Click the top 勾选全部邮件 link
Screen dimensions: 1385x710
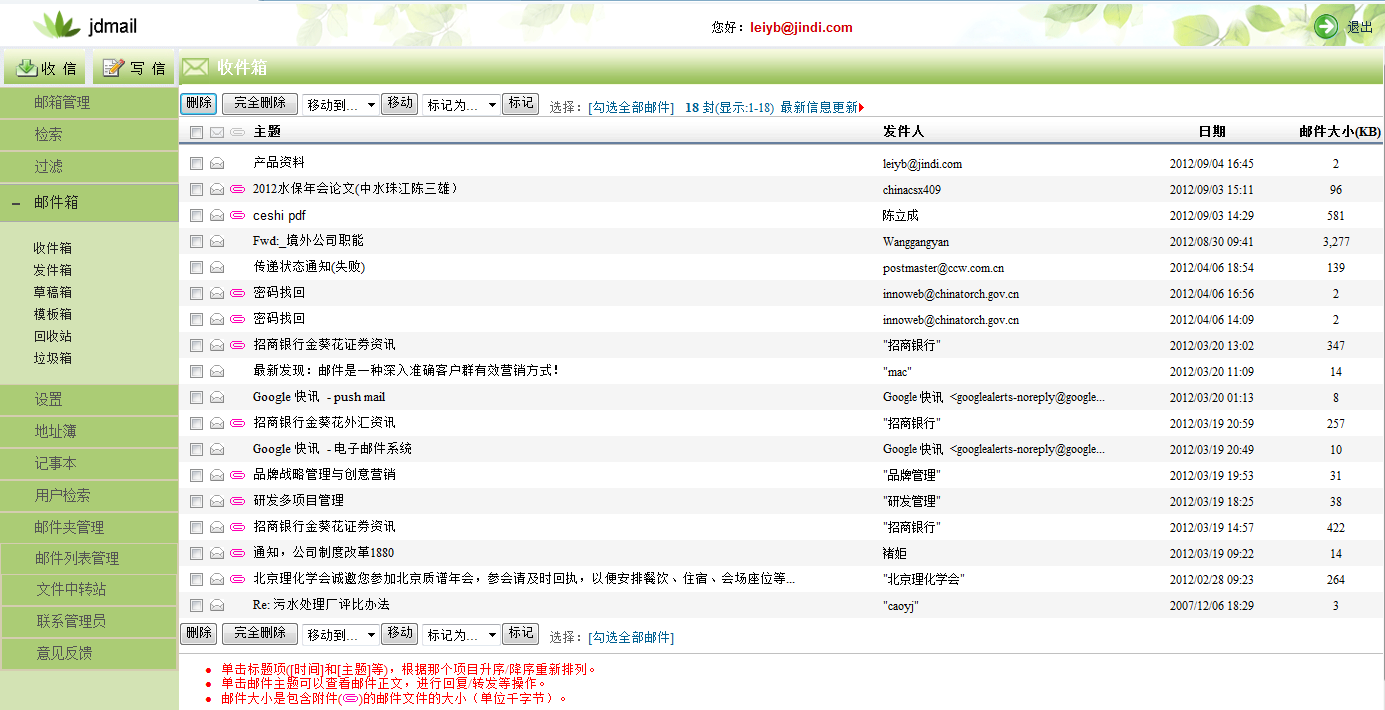point(631,108)
